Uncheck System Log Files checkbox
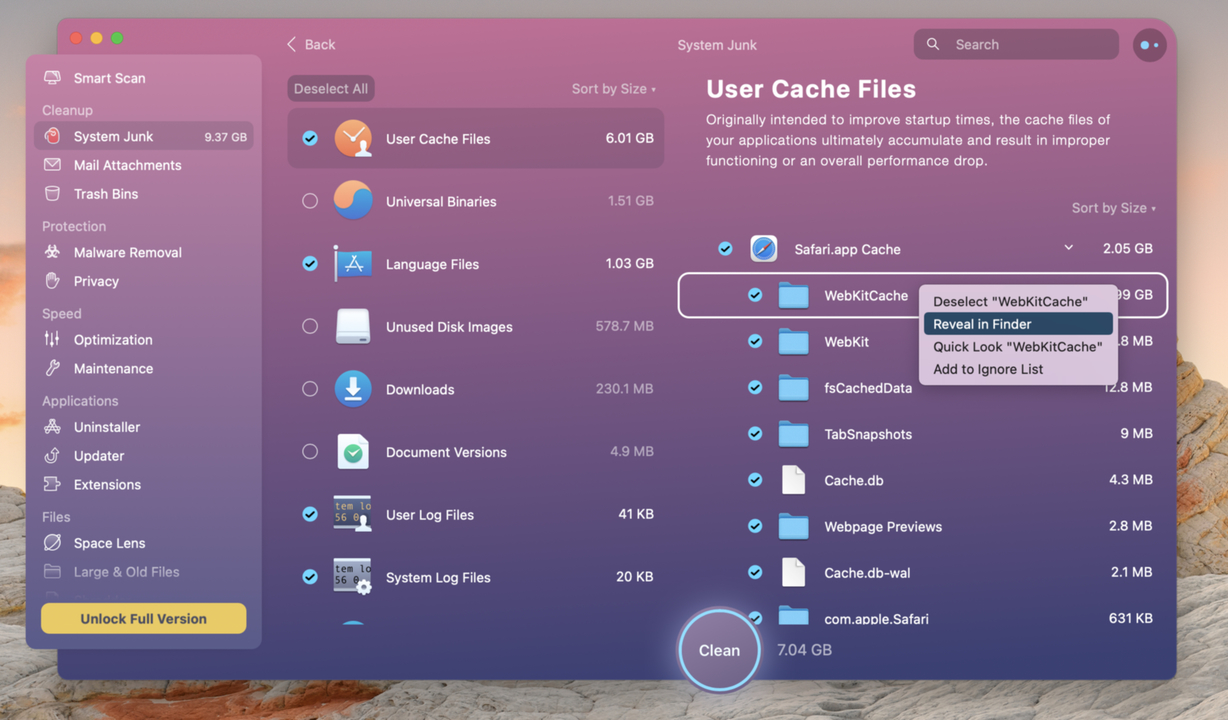Viewport: 1228px width, 720px height. point(310,577)
